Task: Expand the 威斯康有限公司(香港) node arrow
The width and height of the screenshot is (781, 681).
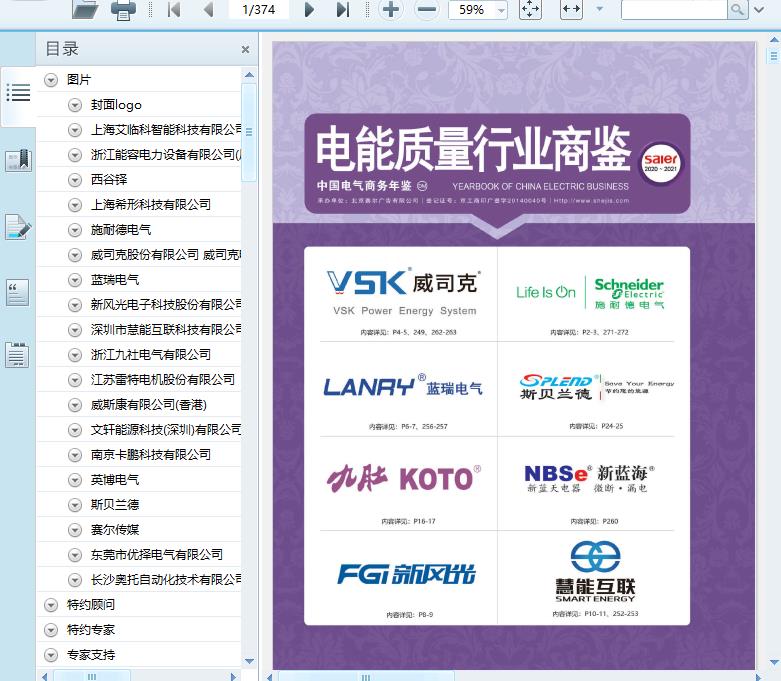Action: click(75, 405)
